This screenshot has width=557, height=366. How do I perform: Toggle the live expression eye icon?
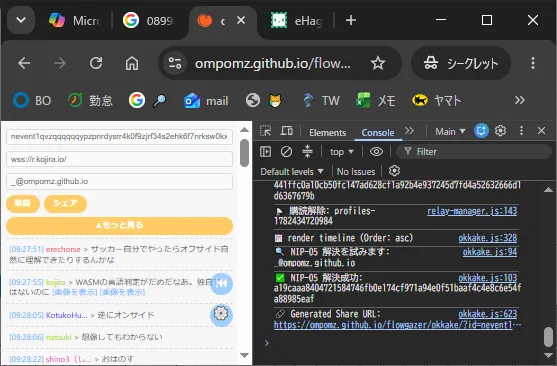point(376,152)
